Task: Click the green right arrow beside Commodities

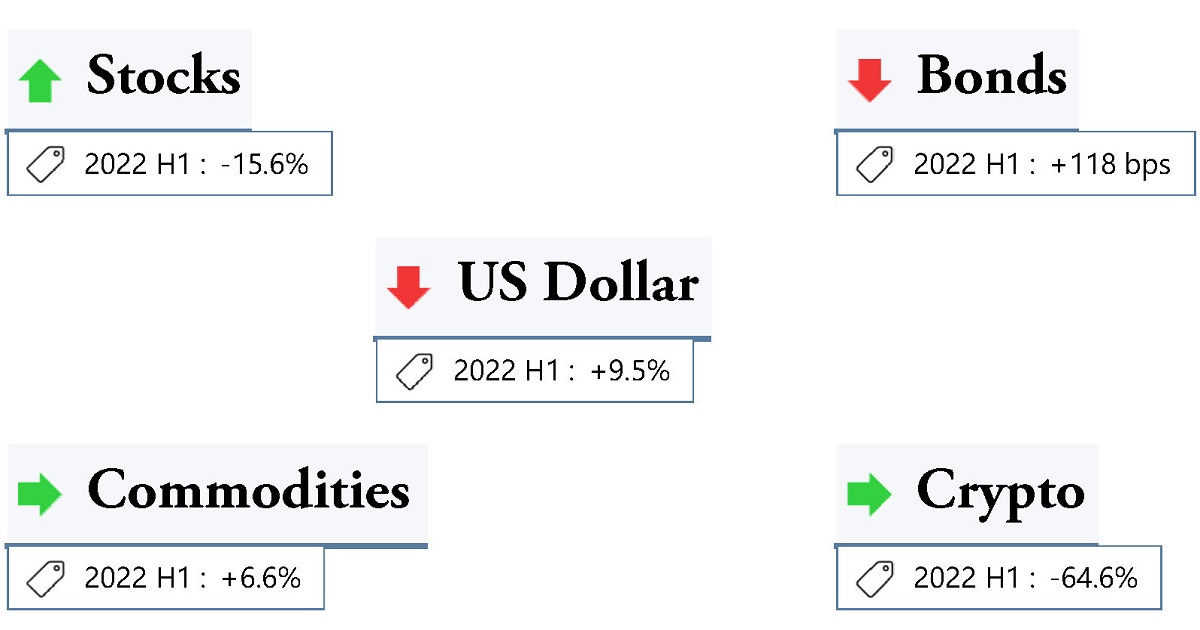Action: (40, 494)
